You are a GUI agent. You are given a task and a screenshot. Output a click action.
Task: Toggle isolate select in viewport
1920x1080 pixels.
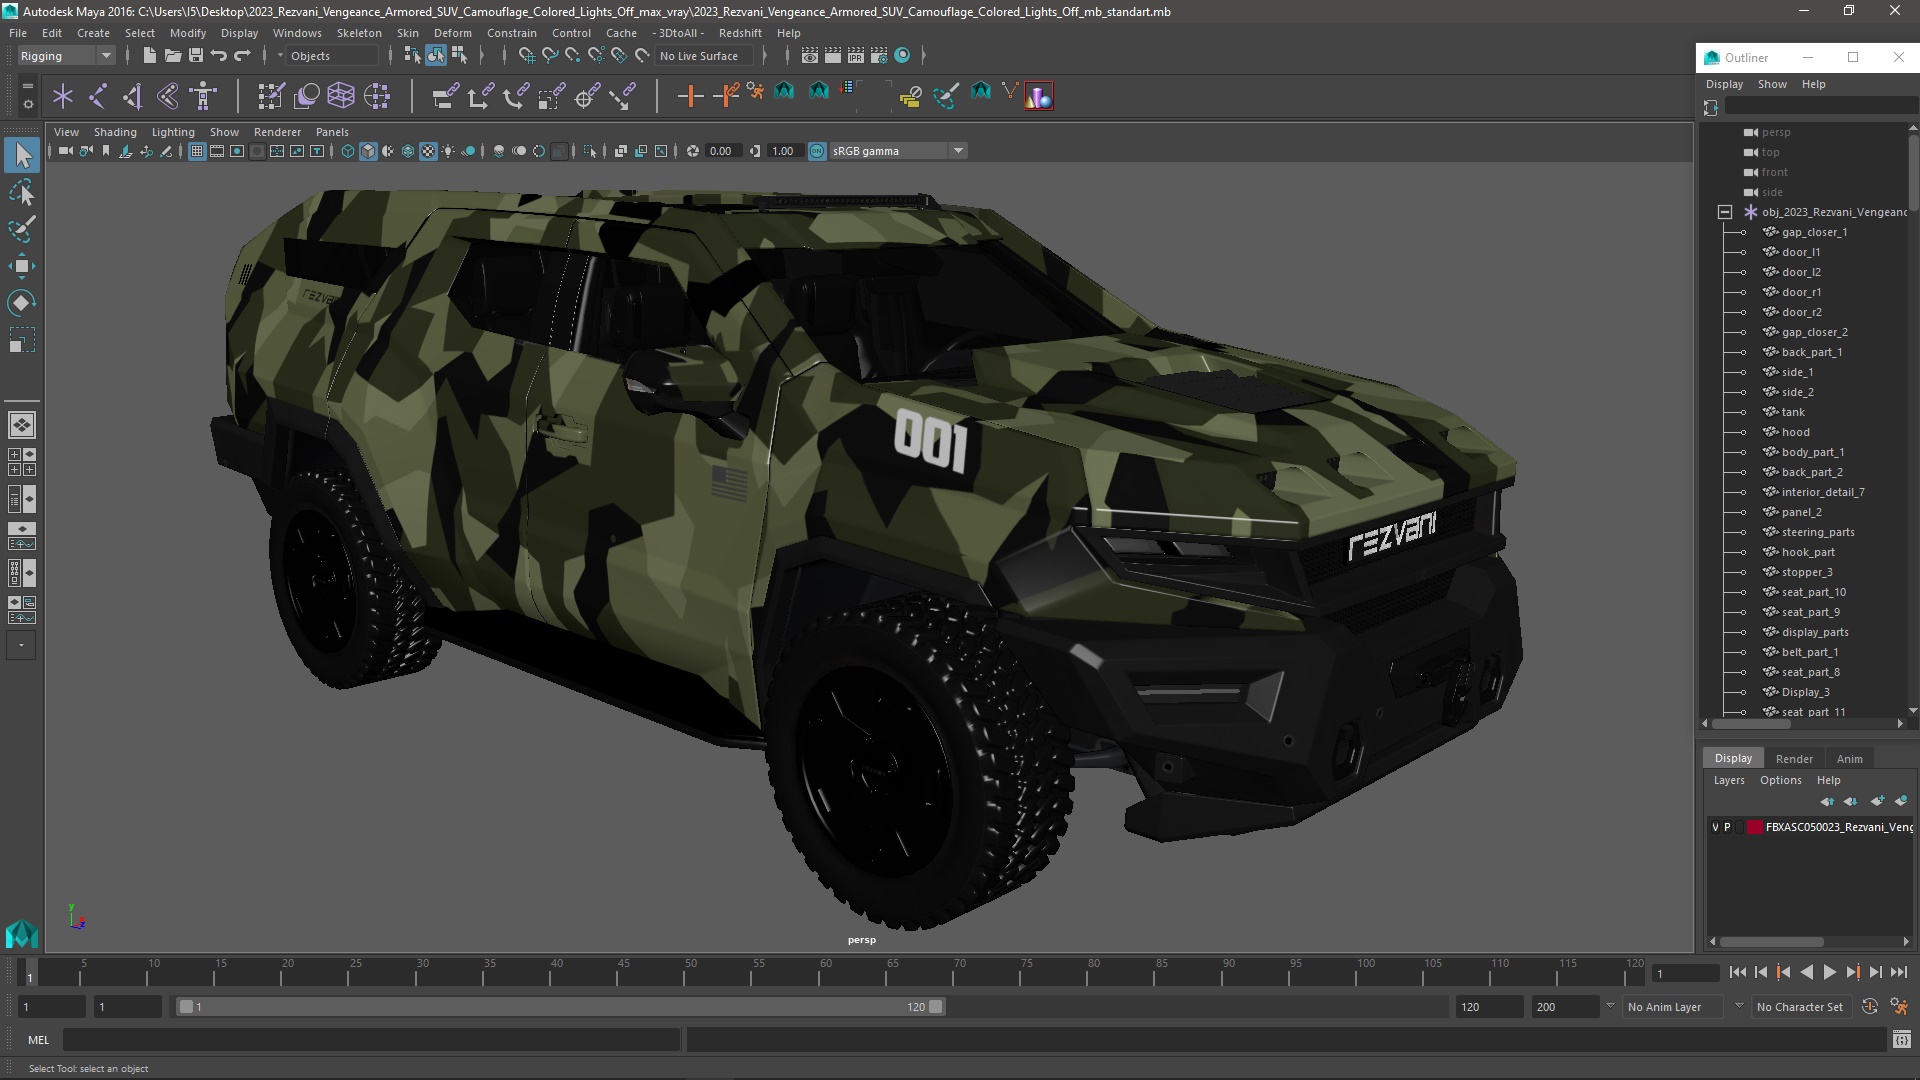590,151
